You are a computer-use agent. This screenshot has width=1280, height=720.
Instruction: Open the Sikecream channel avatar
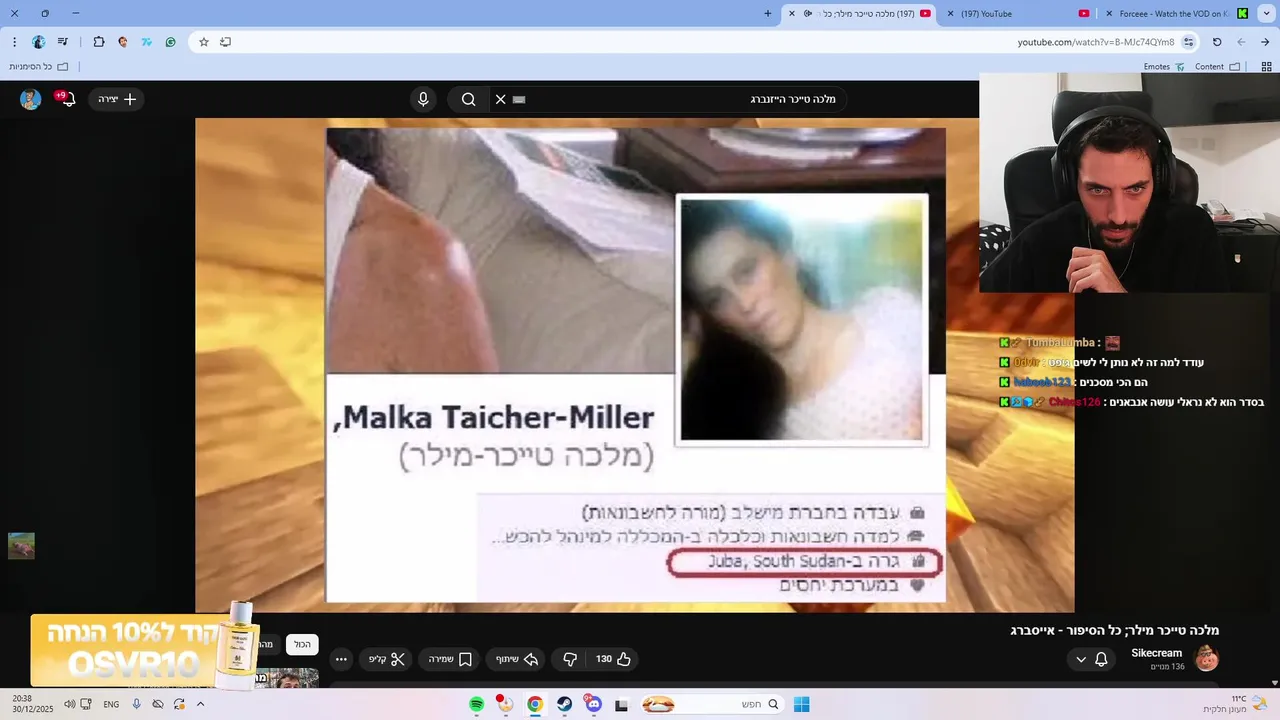[1206, 658]
